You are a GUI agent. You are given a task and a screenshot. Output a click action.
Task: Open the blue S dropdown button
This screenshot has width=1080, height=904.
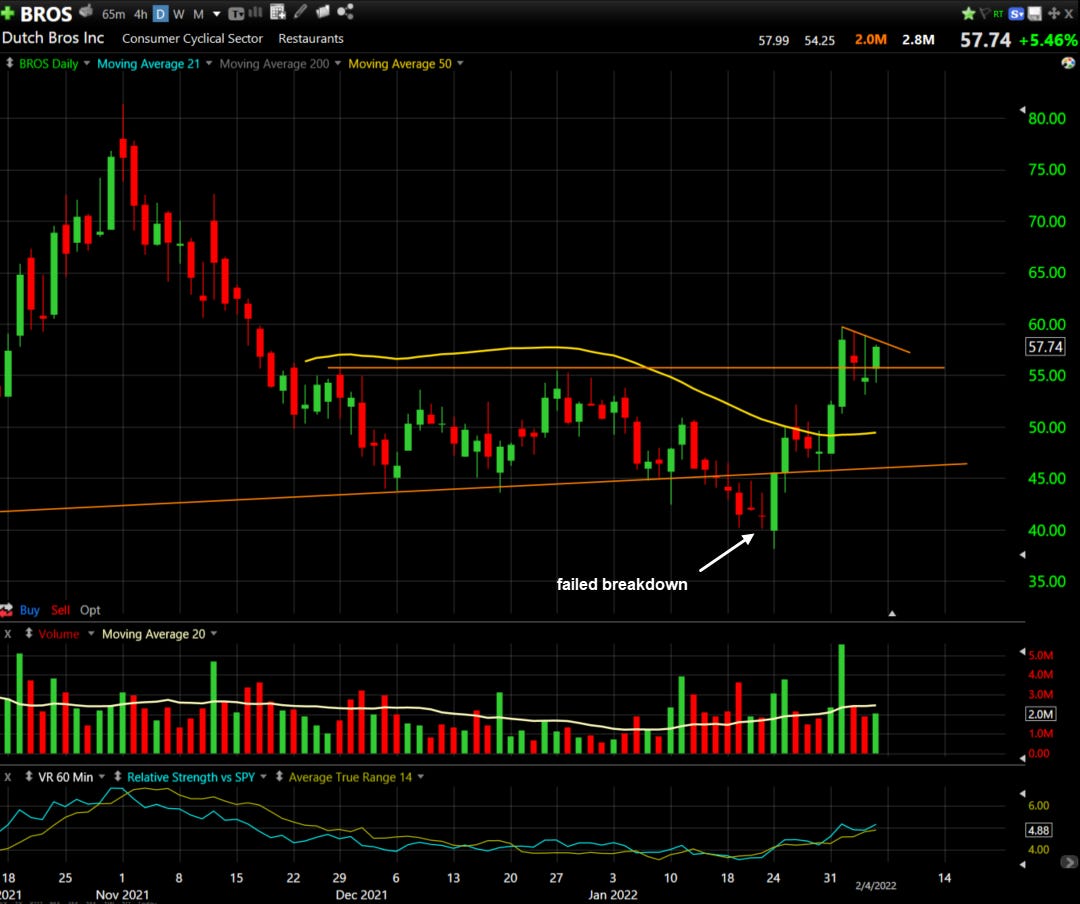[x=1016, y=14]
